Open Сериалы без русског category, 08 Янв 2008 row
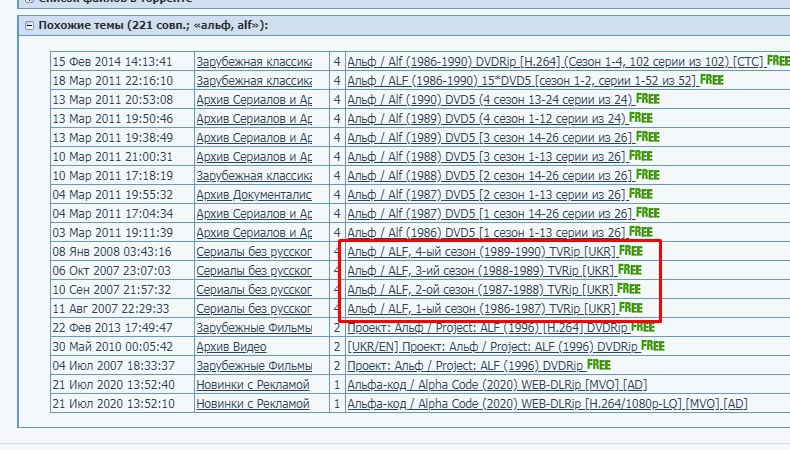The width and height of the screenshot is (790, 450). coord(254,251)
